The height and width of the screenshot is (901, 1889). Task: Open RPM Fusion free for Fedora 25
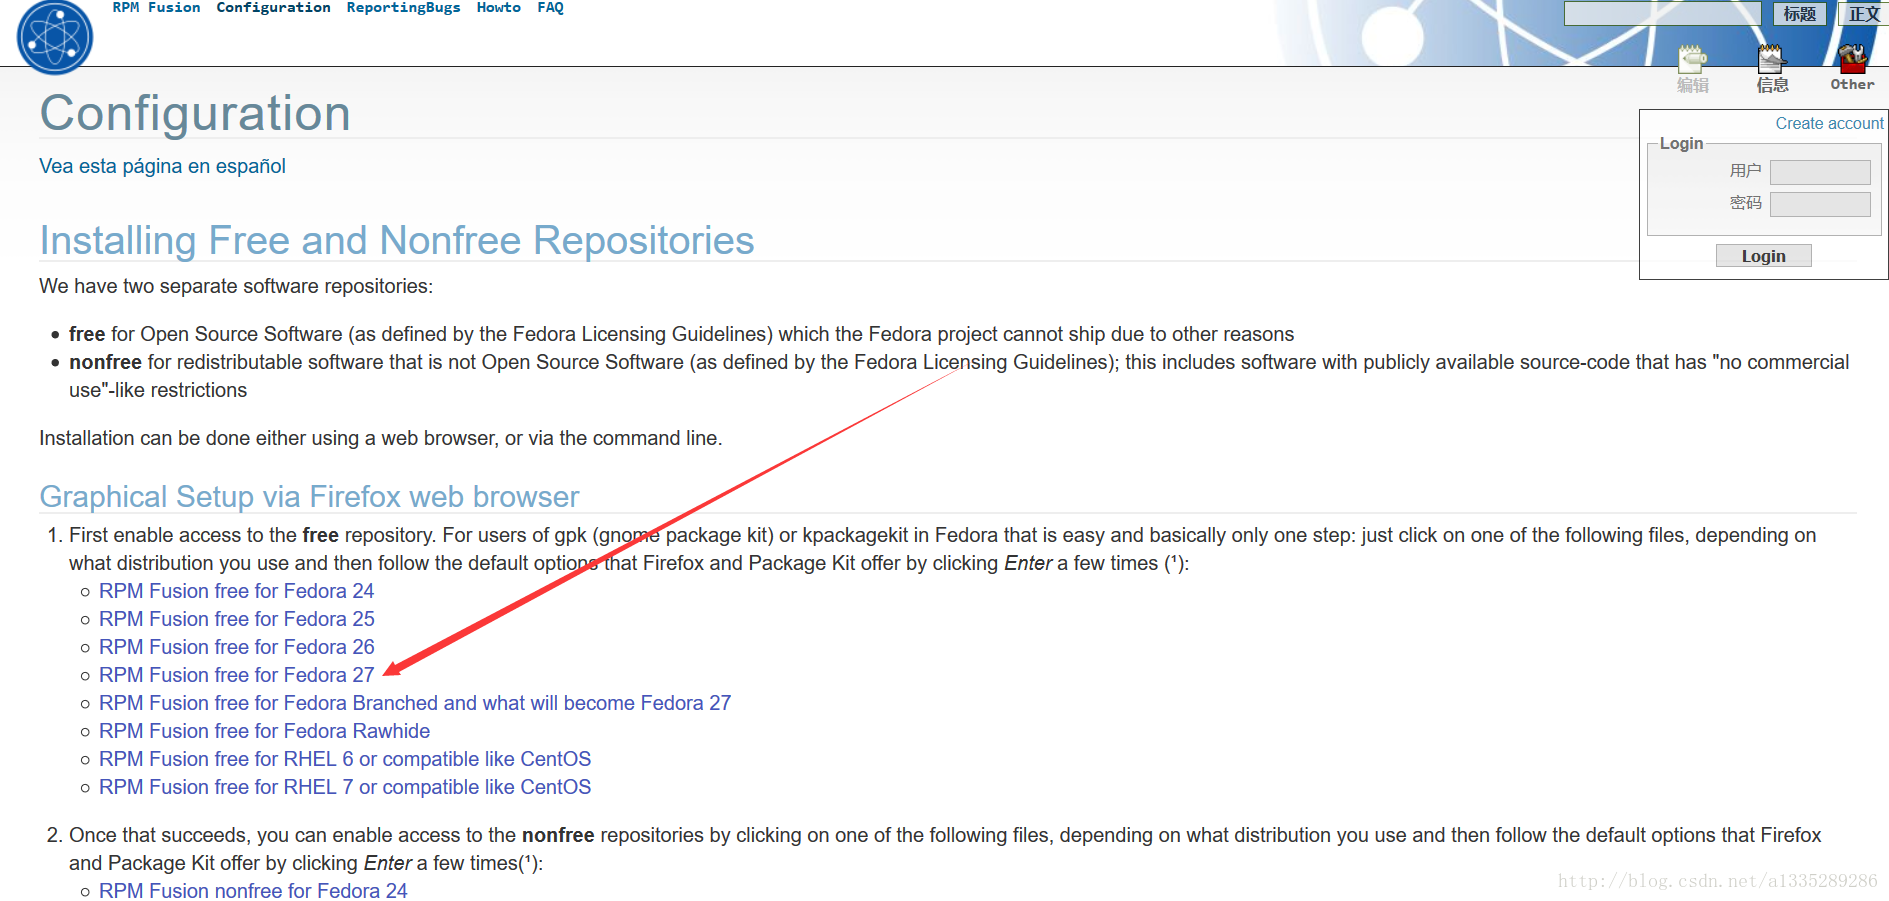tap(236, 619)
